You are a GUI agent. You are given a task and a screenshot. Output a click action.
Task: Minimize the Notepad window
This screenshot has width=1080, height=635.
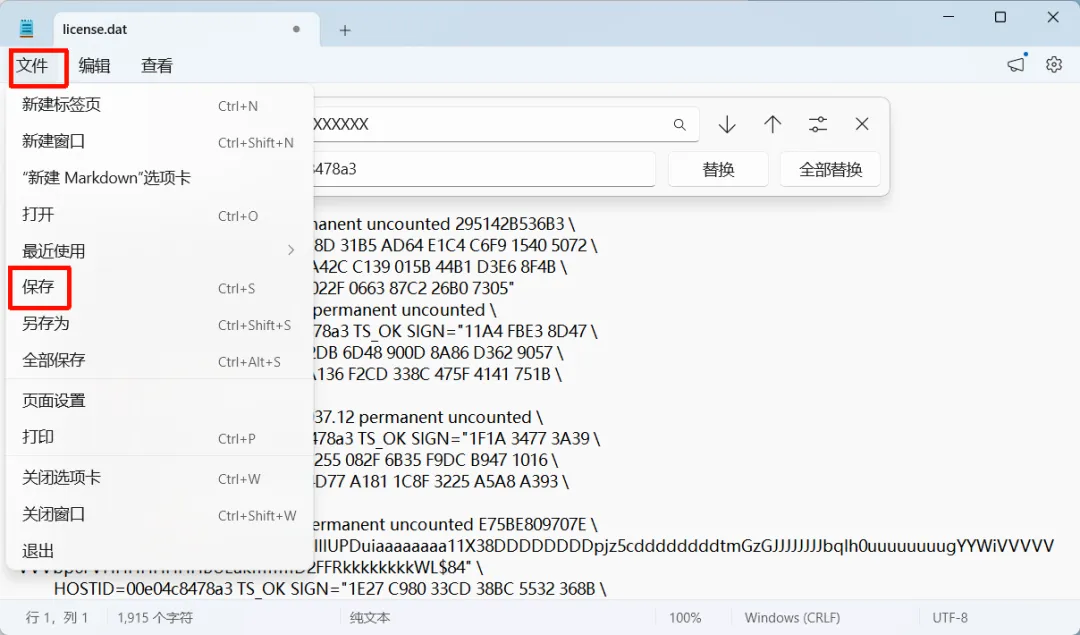click(x=948, y=17)
